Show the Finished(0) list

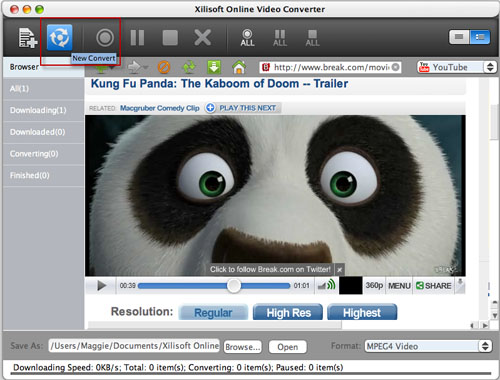pos(44,175)
